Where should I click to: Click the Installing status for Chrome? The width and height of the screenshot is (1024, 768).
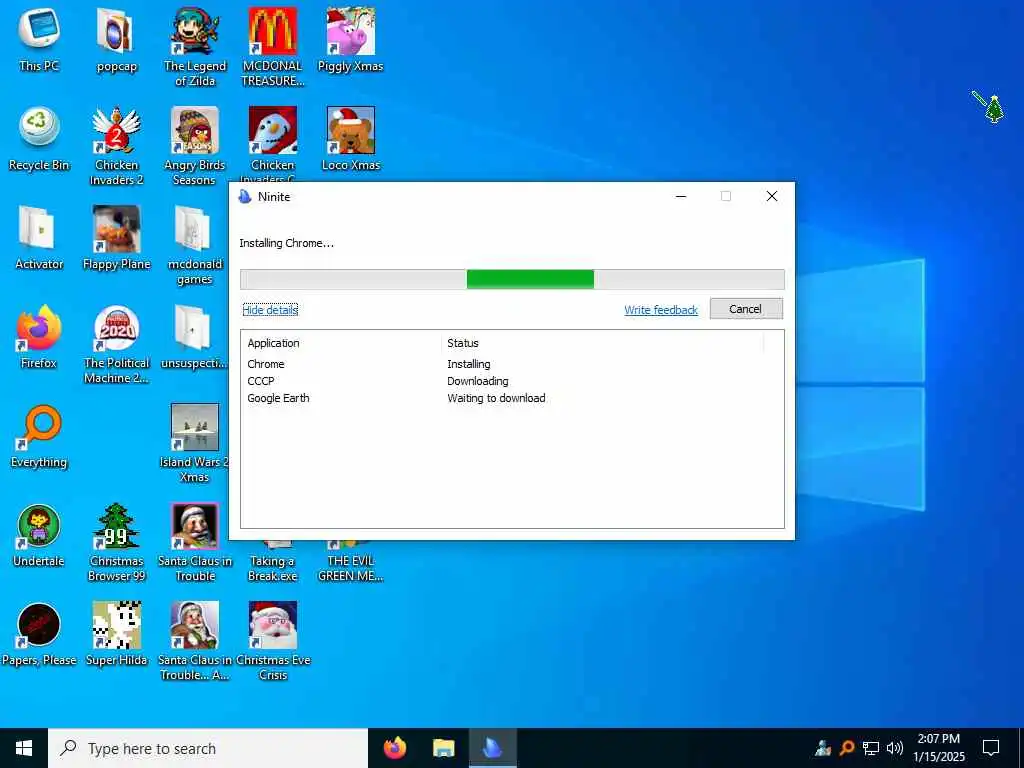coord(468,364)
